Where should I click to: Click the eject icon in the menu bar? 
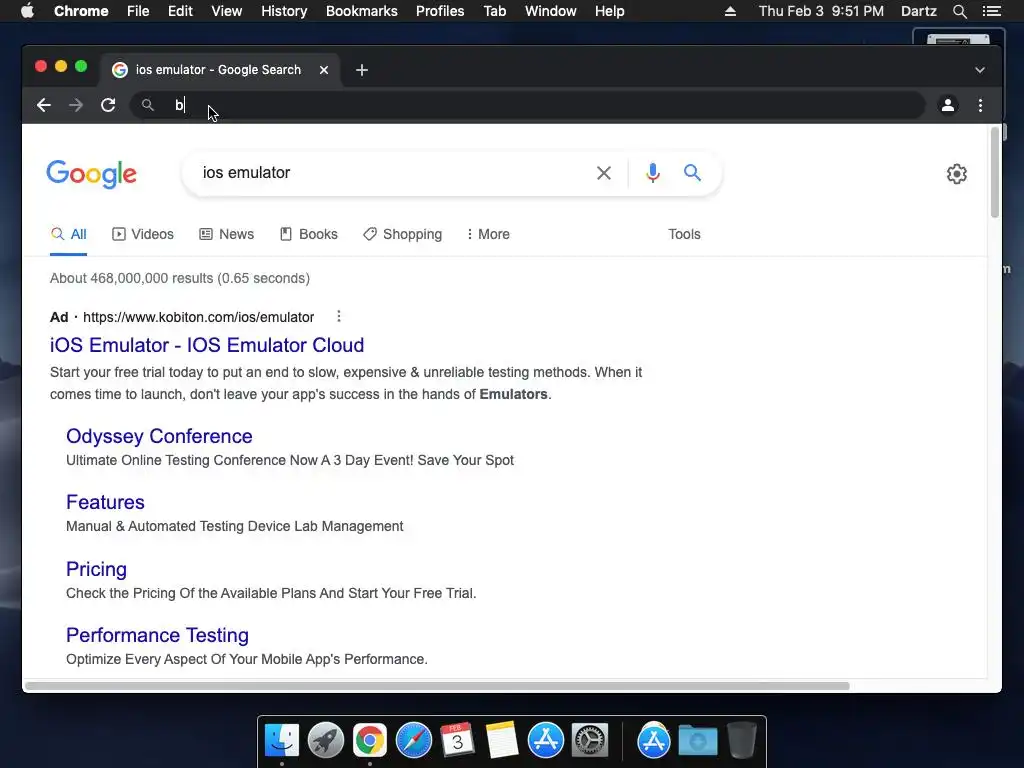730,11
